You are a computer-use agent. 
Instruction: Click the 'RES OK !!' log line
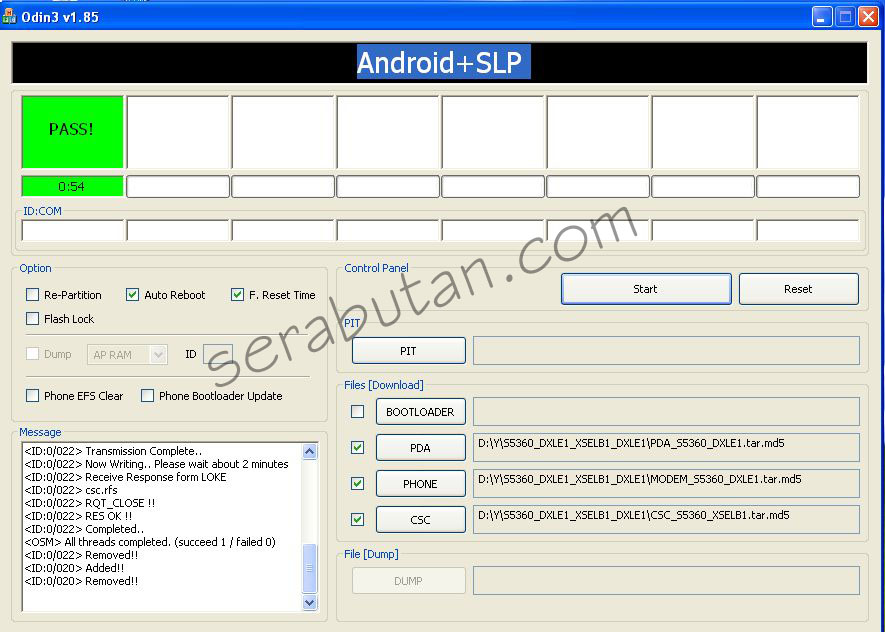point(78,516)
